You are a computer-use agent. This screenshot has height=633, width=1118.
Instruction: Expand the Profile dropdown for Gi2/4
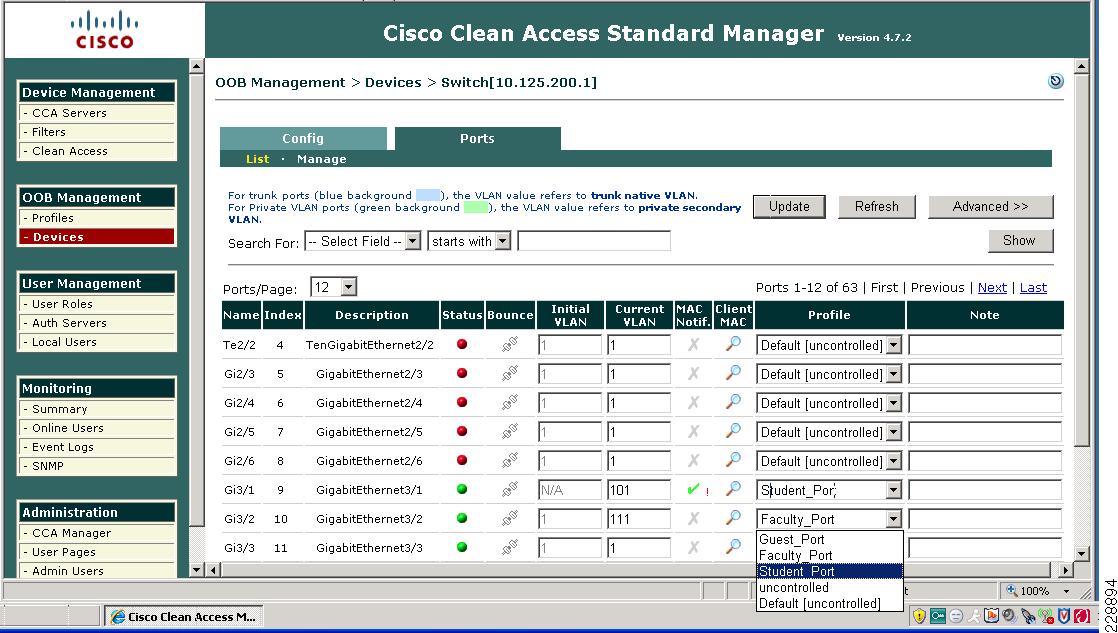(893, 403)
